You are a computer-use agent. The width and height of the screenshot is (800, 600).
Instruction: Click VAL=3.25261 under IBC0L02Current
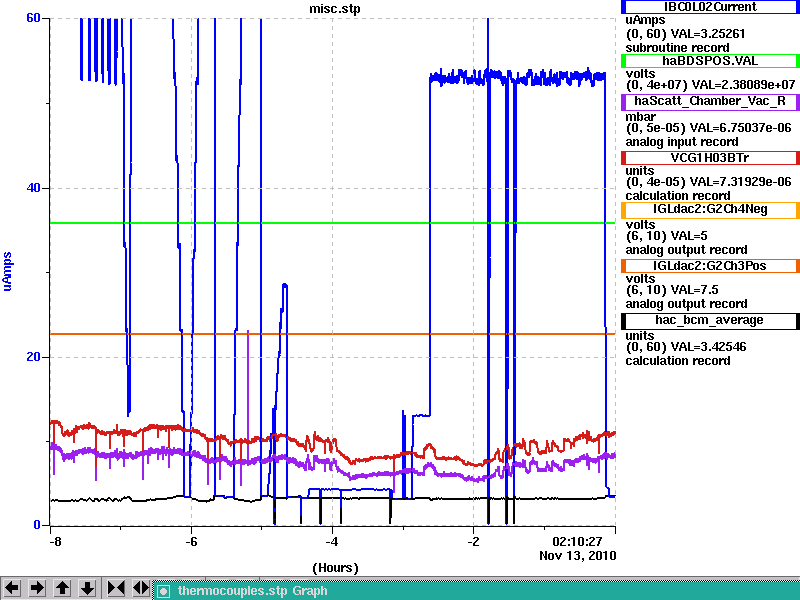click(x=708, y=34)
